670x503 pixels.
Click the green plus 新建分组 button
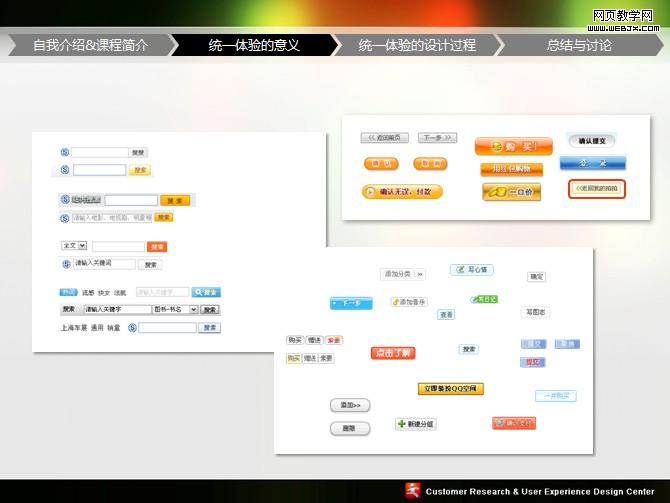[415, 424]
